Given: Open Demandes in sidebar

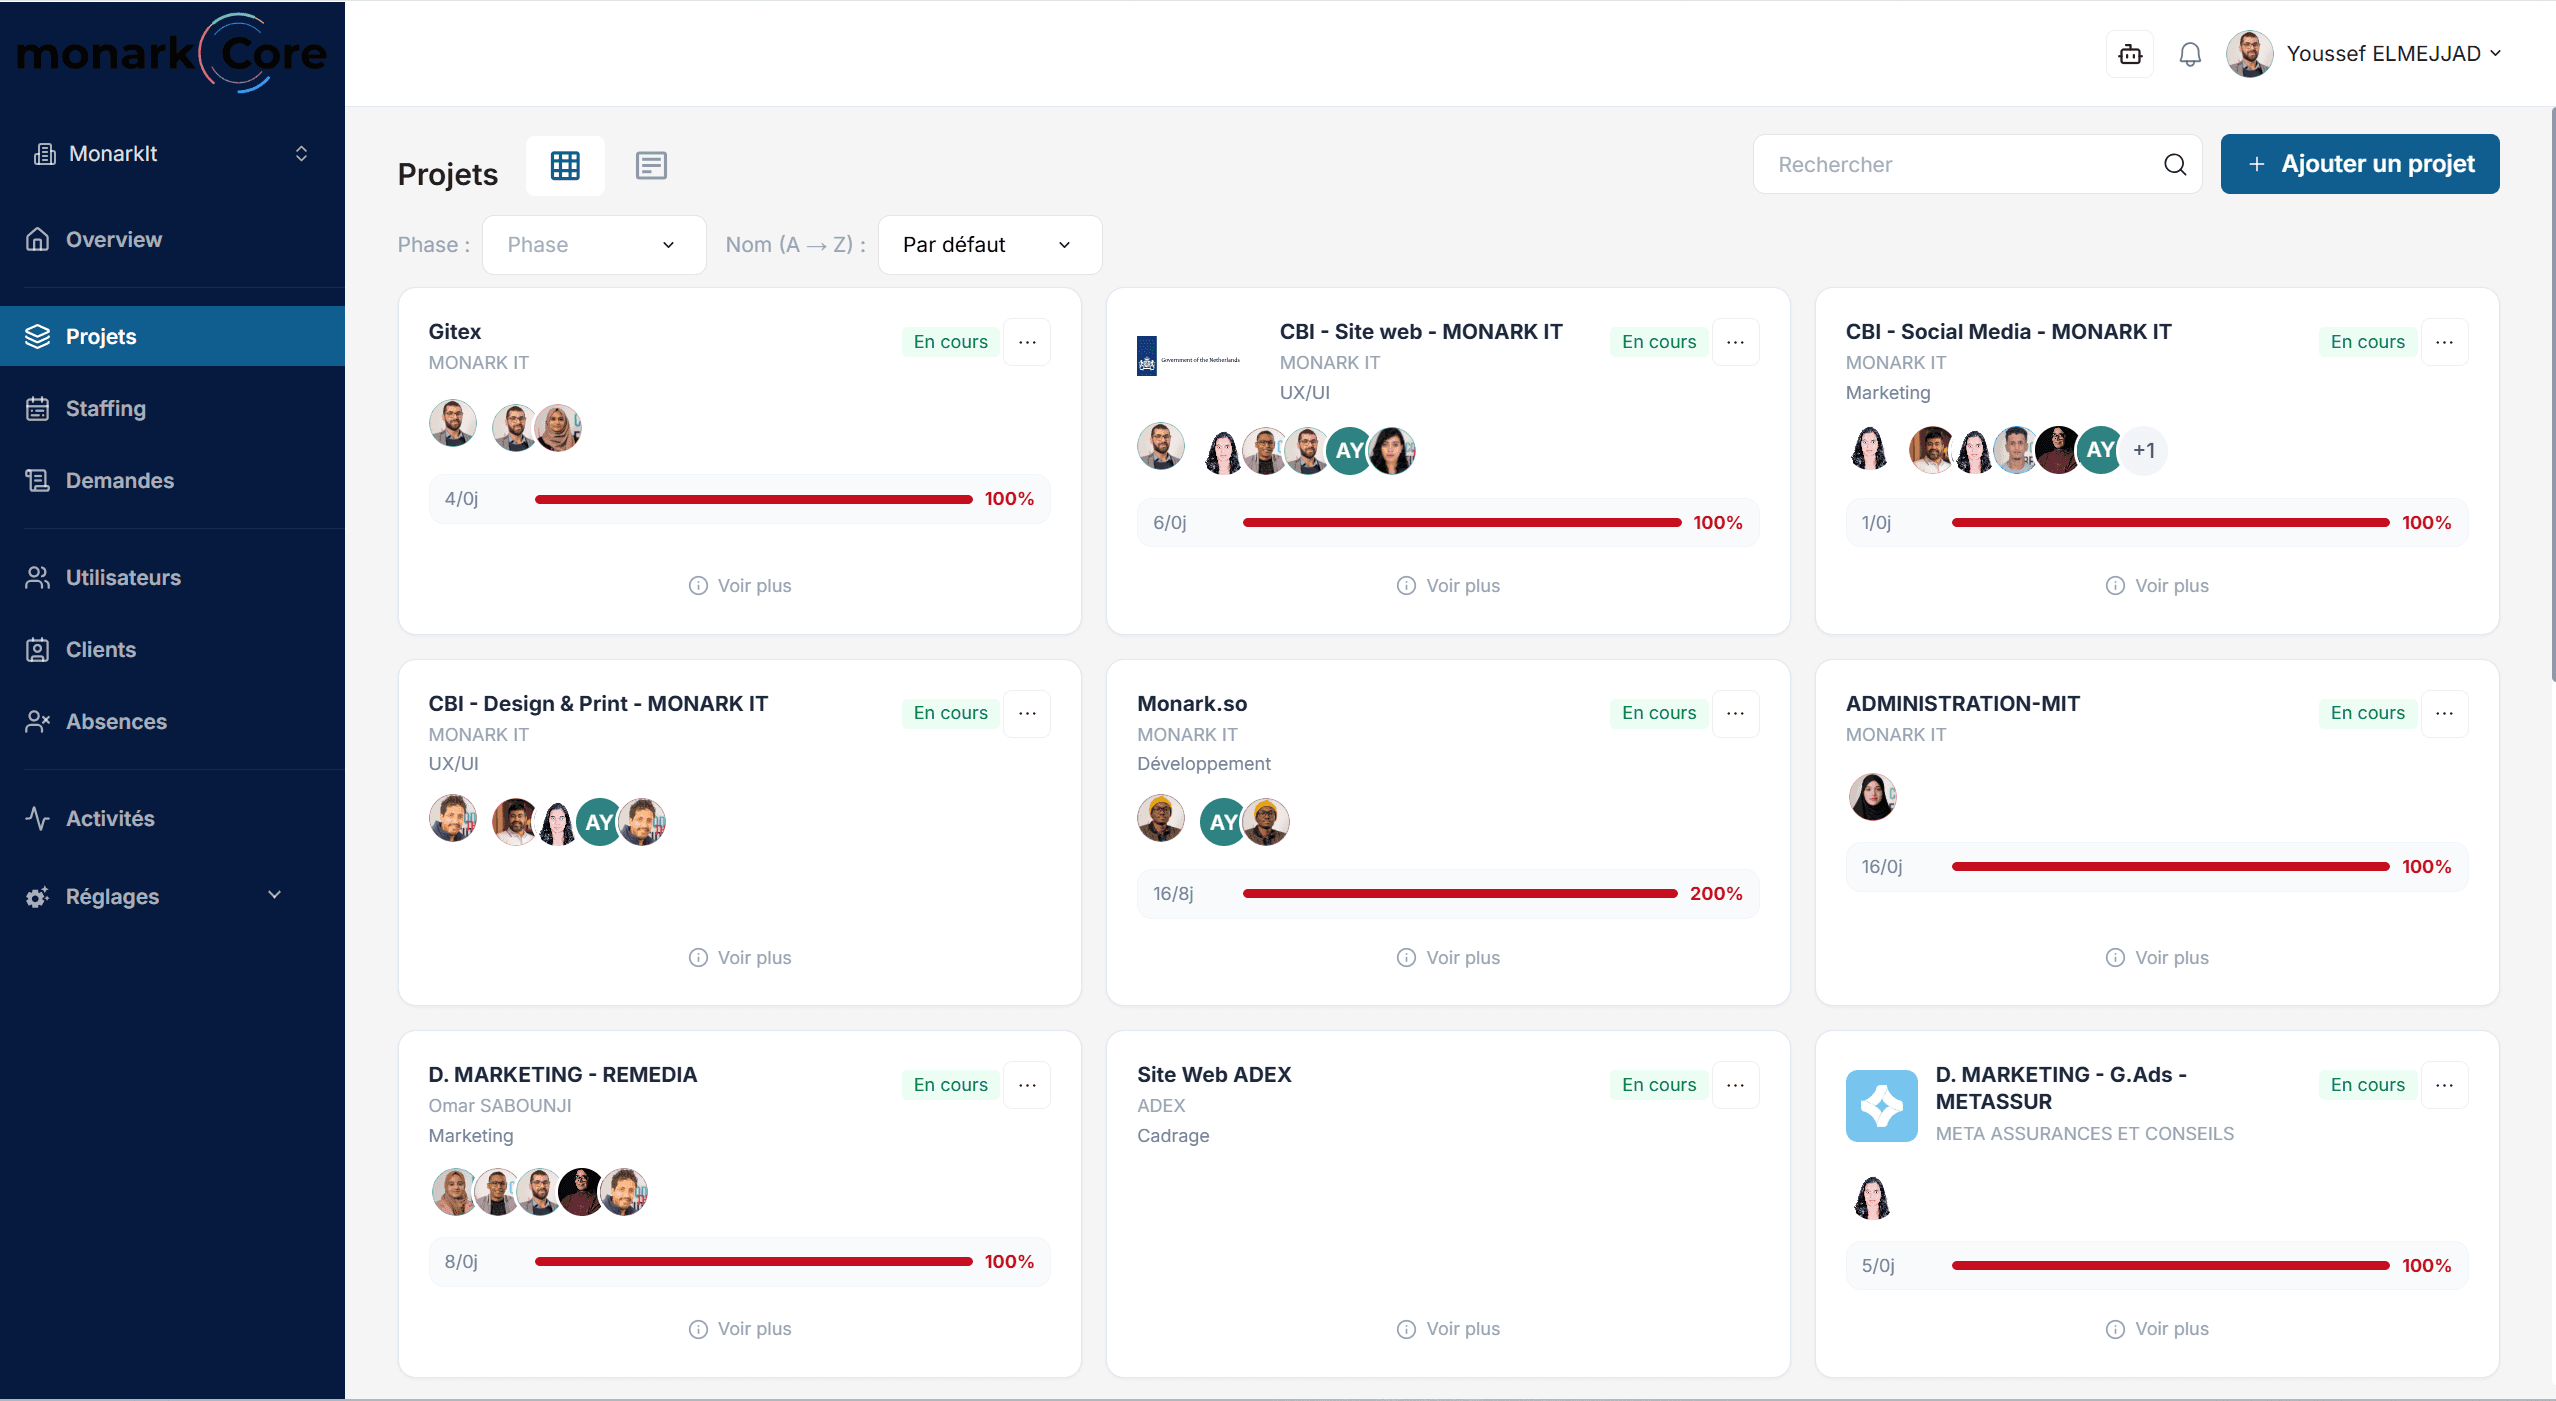Looking at the screenshot, I should pyautogui.click(x=172, y=480).
